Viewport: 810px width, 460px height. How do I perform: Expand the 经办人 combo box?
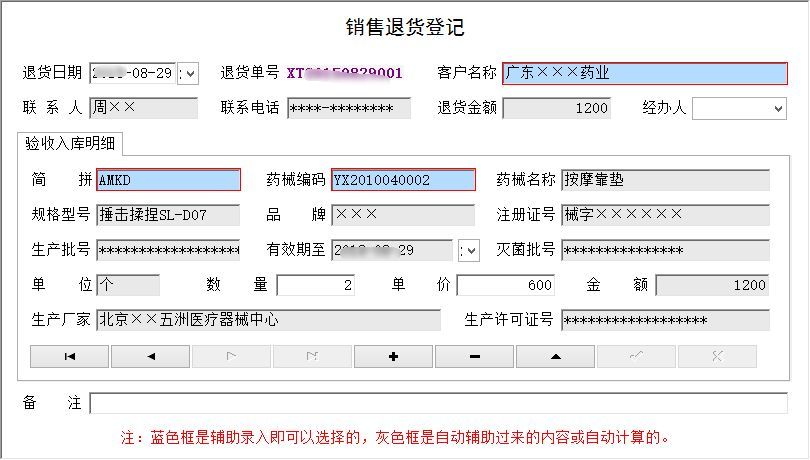[x=778, y=109]
